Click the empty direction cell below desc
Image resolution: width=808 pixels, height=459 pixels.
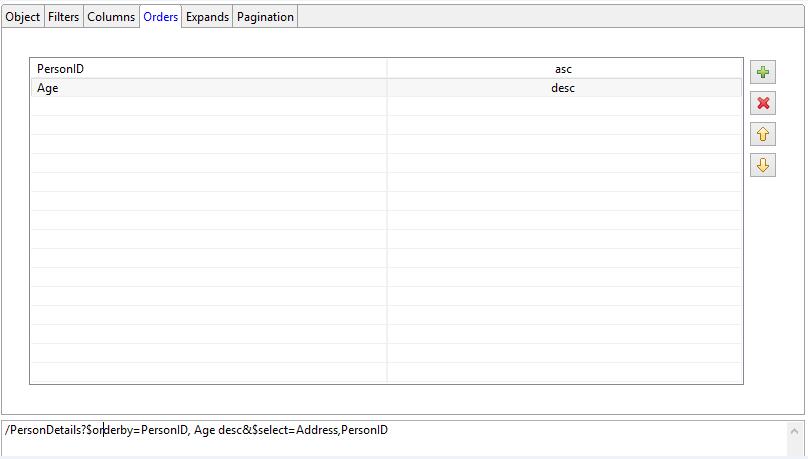pyautogui.click(x=564, y=107)
